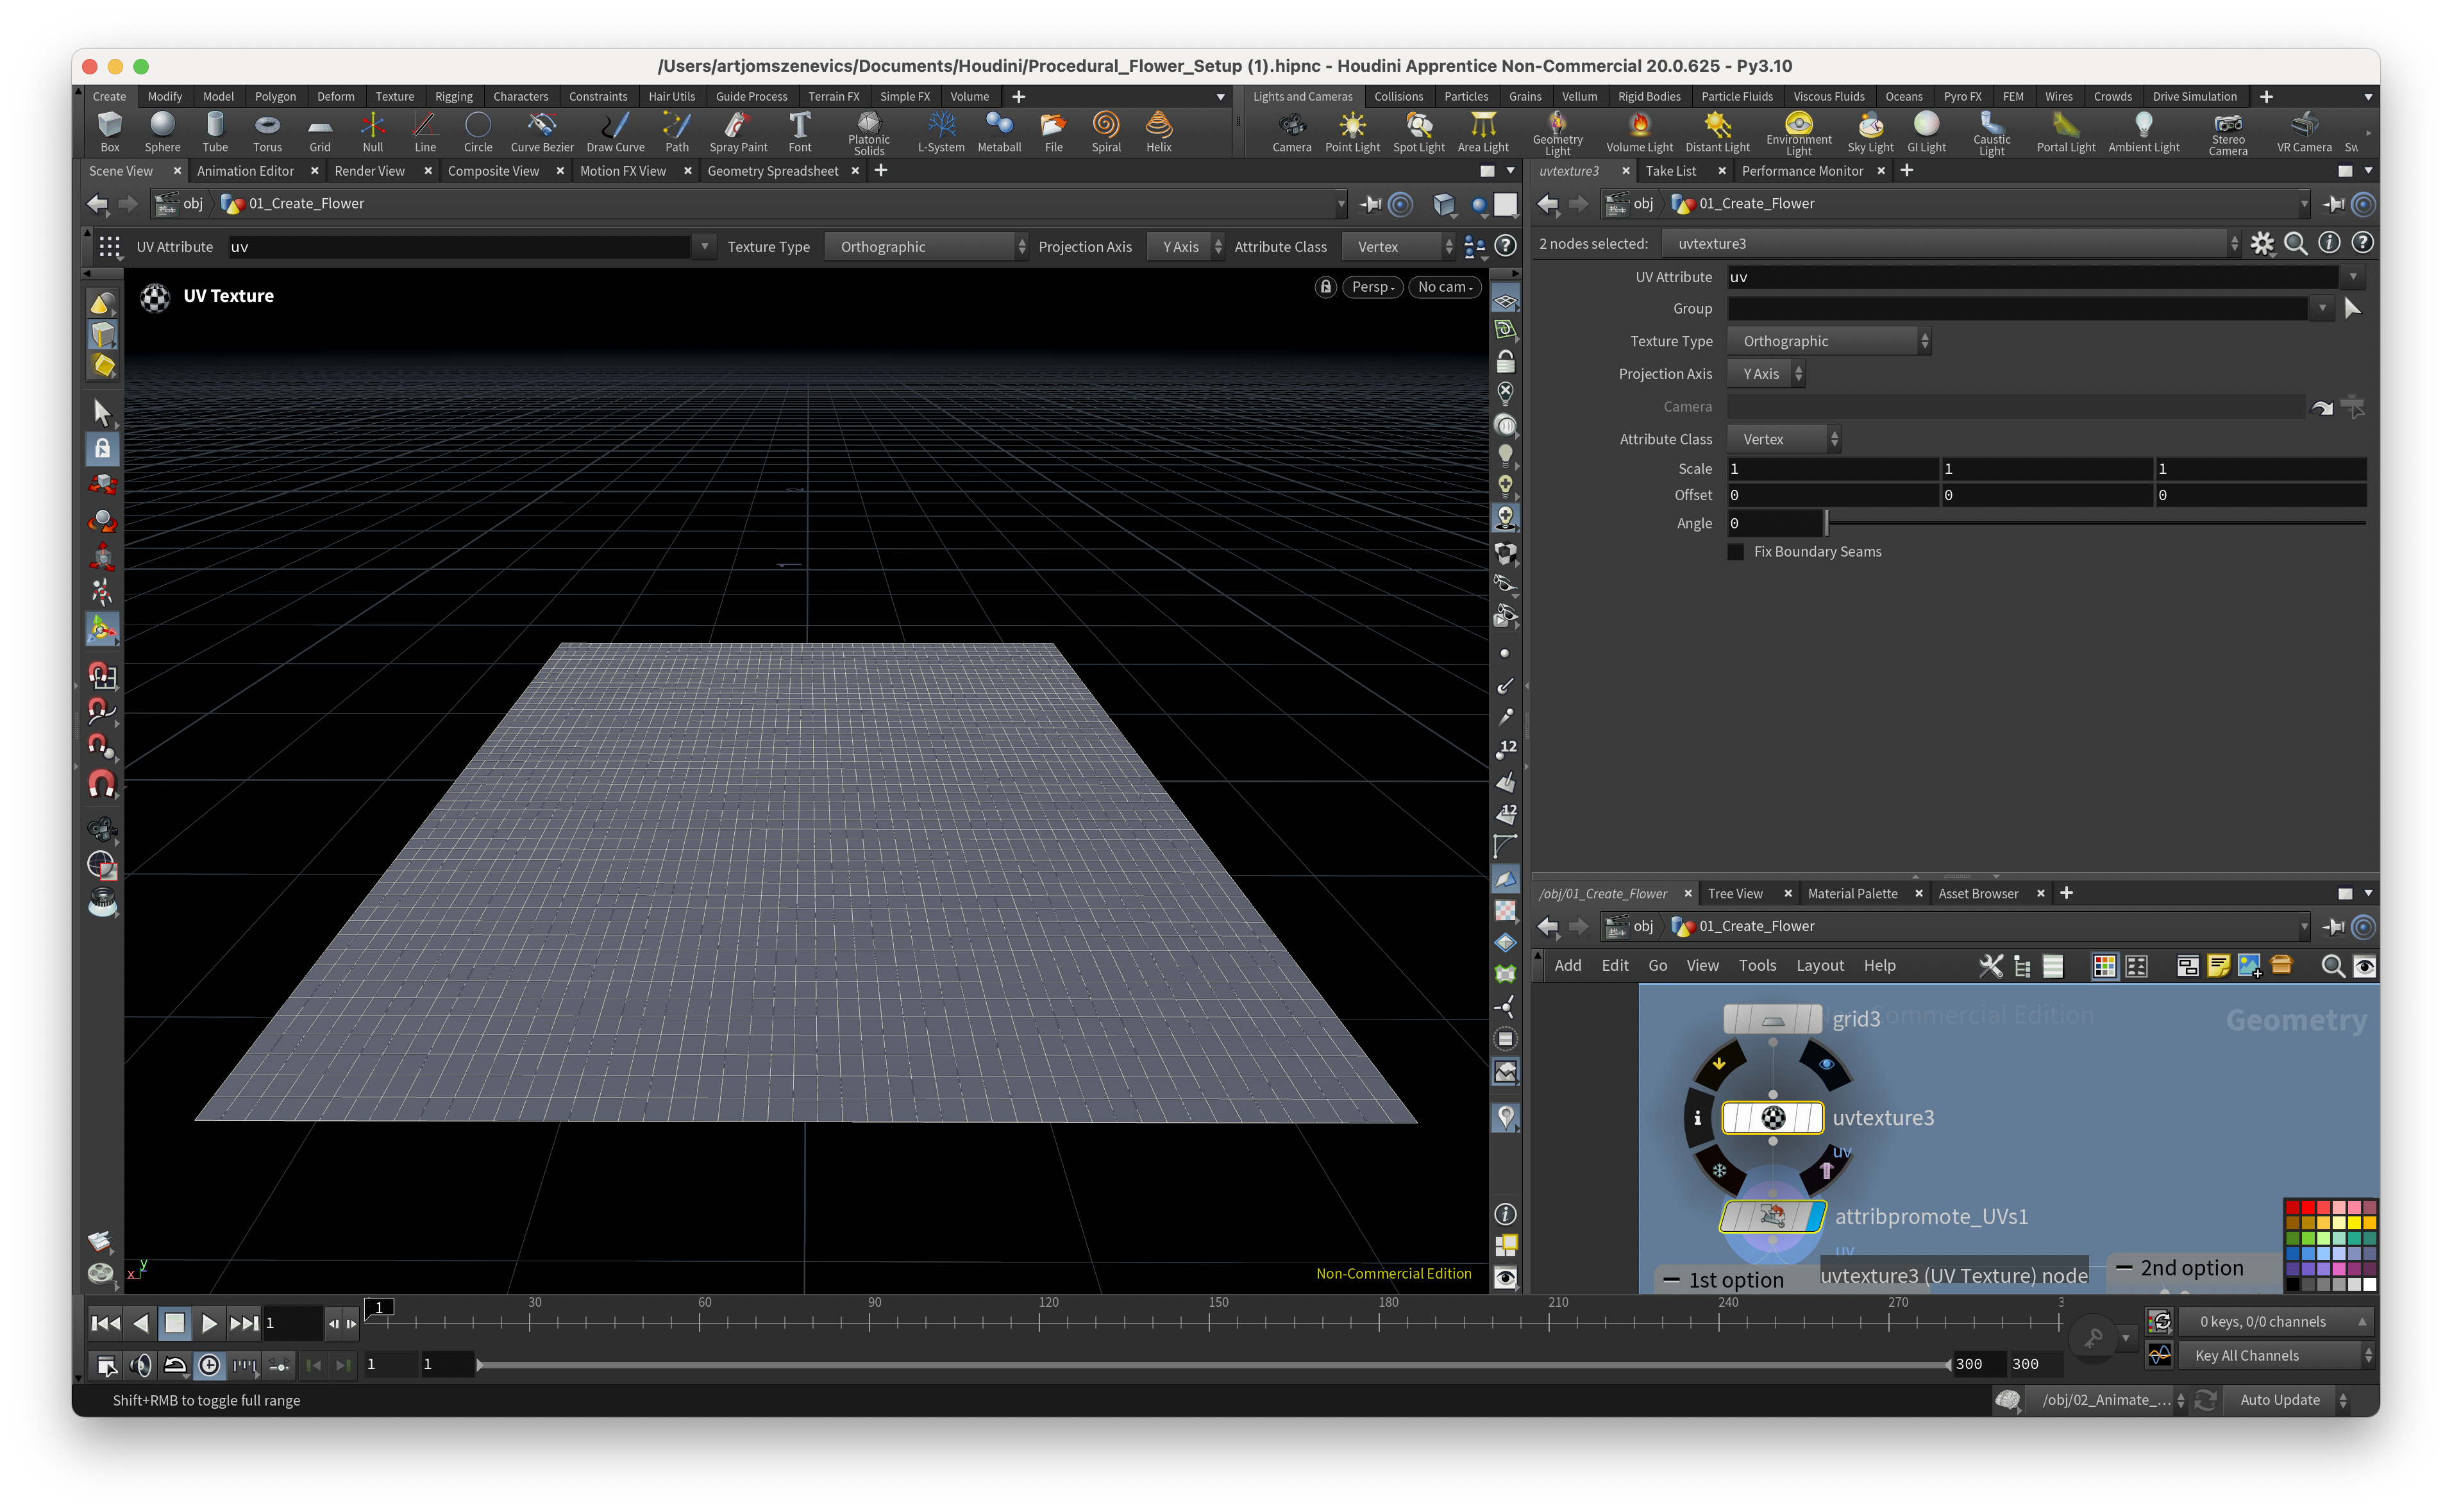The height and width of the screenshot is (1512, 2452).
Task: Expand the Persp viewport menu
Action: 1372,287
